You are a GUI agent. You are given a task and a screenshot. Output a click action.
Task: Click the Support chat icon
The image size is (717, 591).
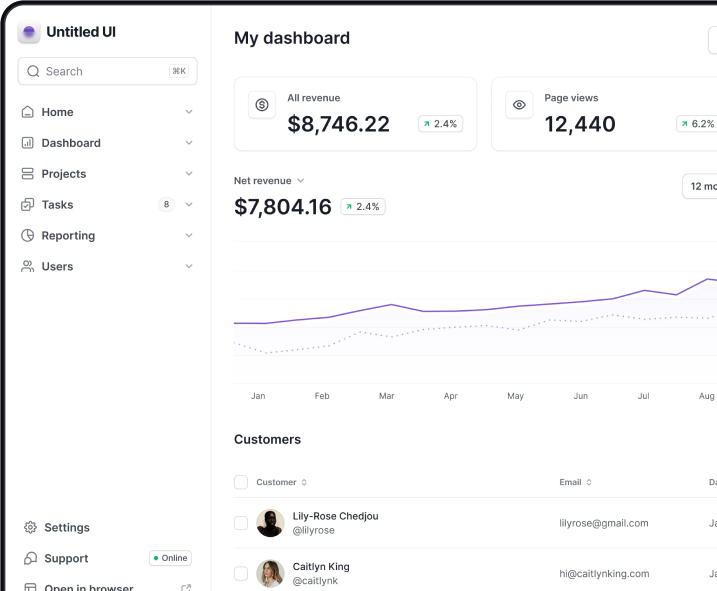pos(30,558)
